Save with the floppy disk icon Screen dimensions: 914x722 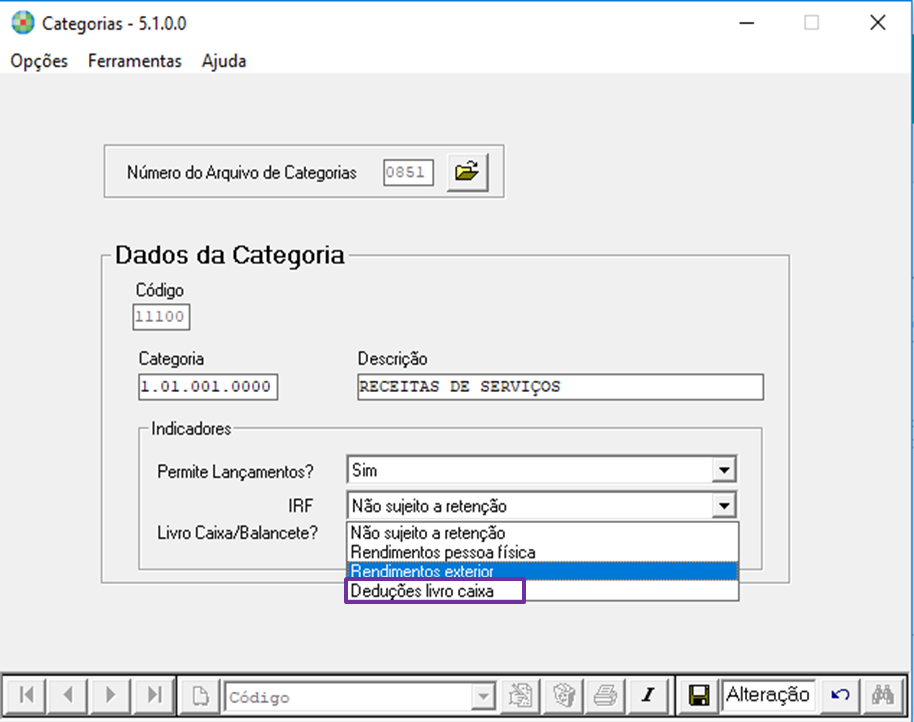click(x=698, y=695)
